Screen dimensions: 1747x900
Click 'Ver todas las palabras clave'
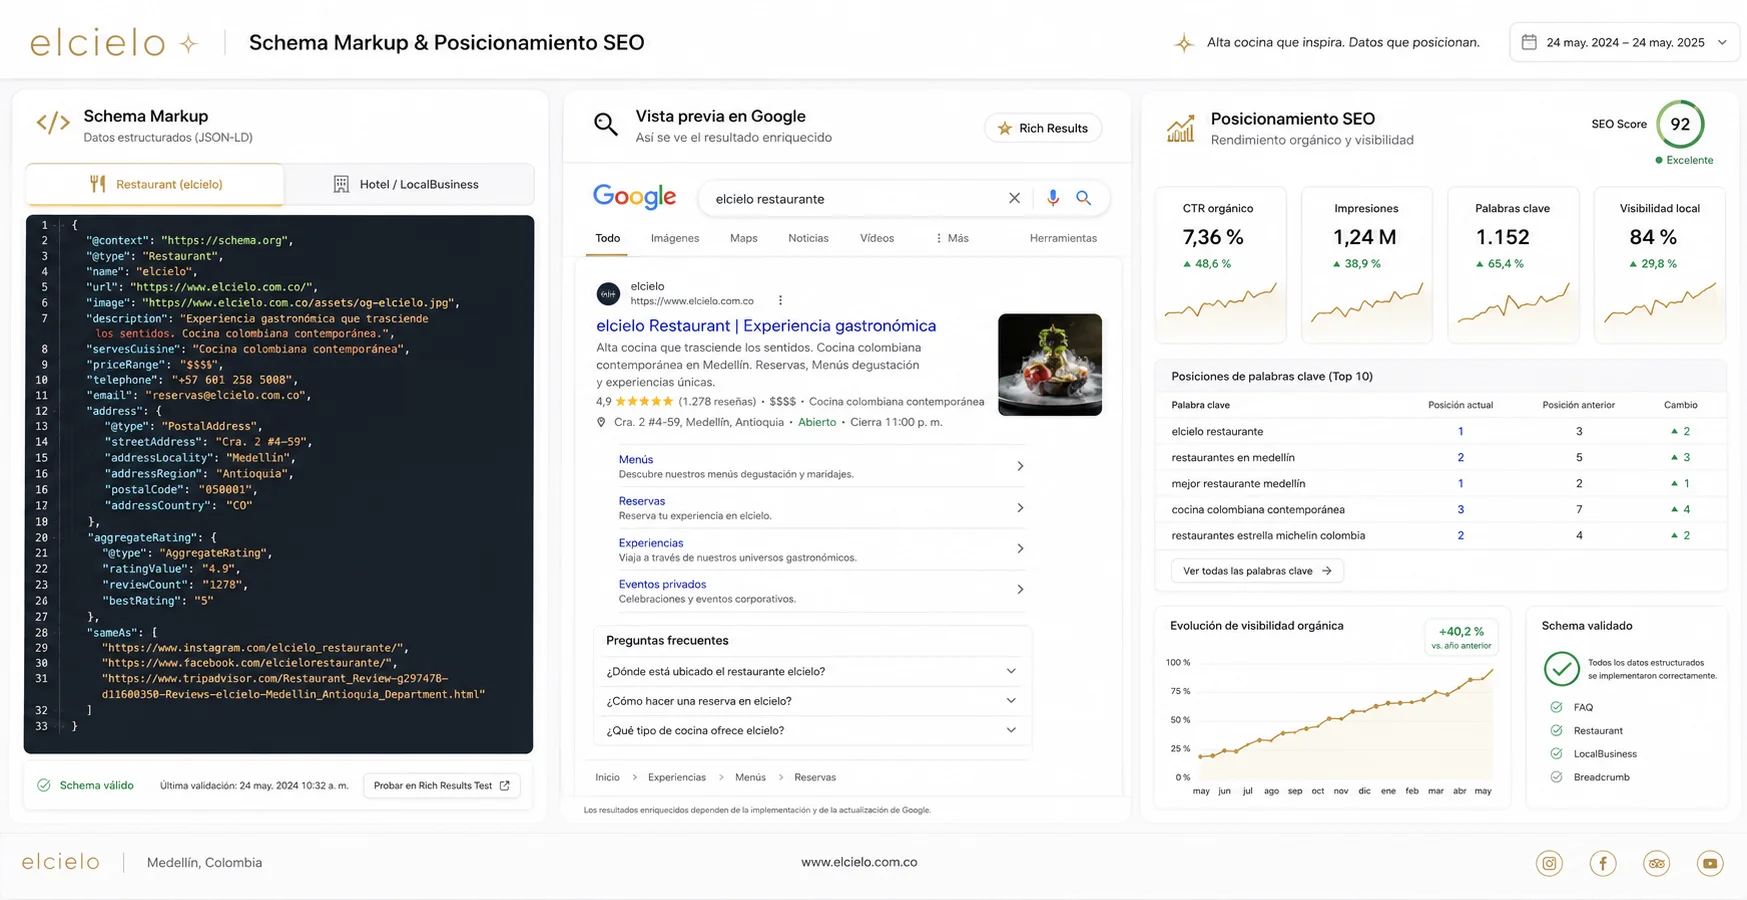1257,571
